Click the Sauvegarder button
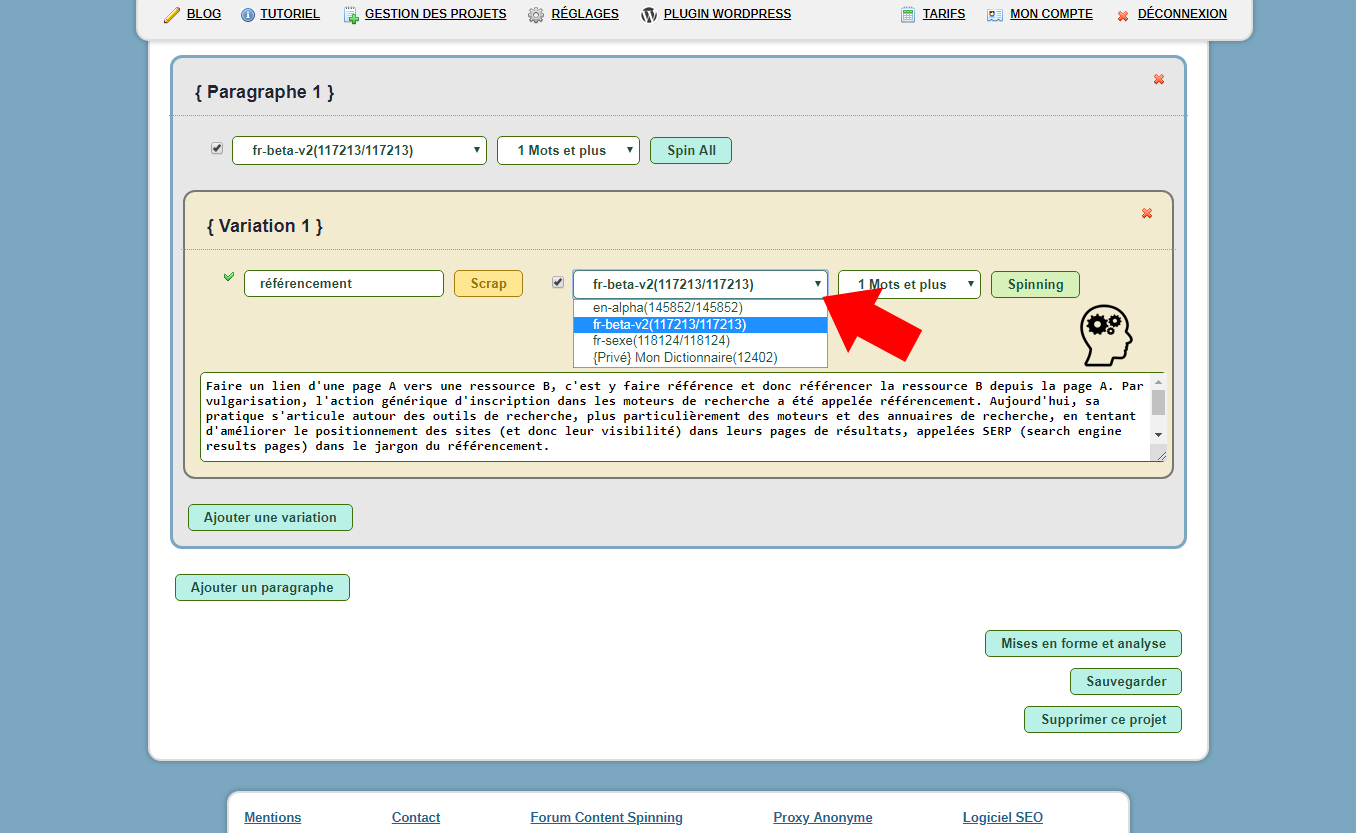The width and height of the screenshot is (1356, 833). click(x=1126, y=681)
